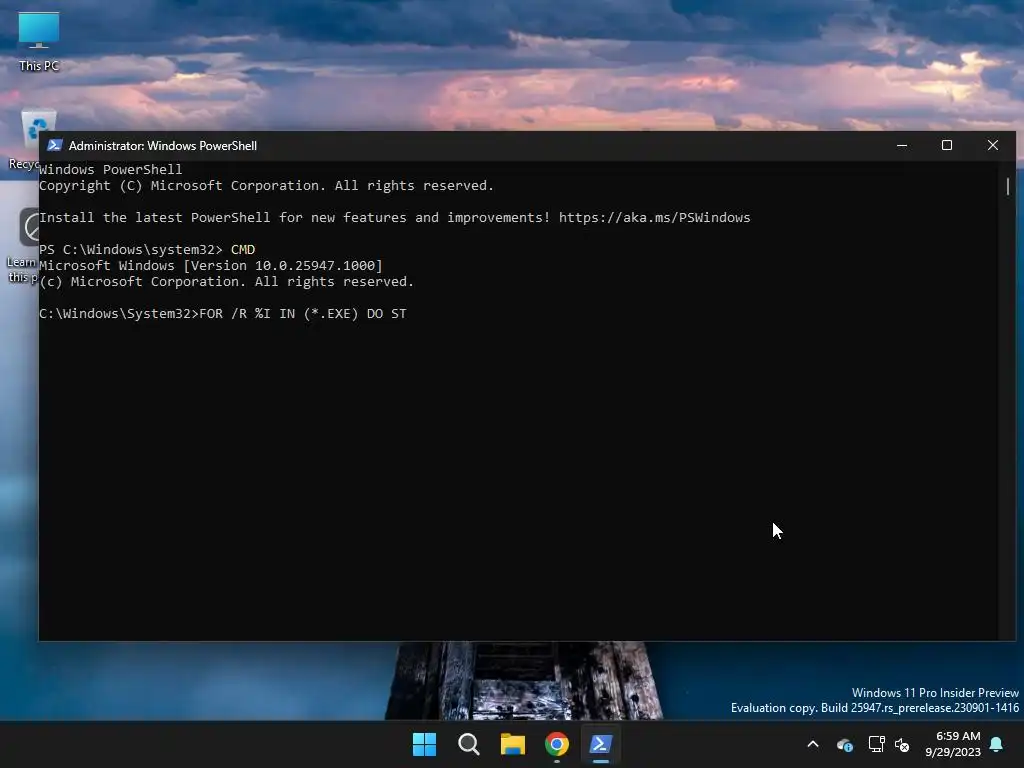Show hidden system tray icons
The width and height of the screenshot is (1024, 768).
(x=813, y=744)
